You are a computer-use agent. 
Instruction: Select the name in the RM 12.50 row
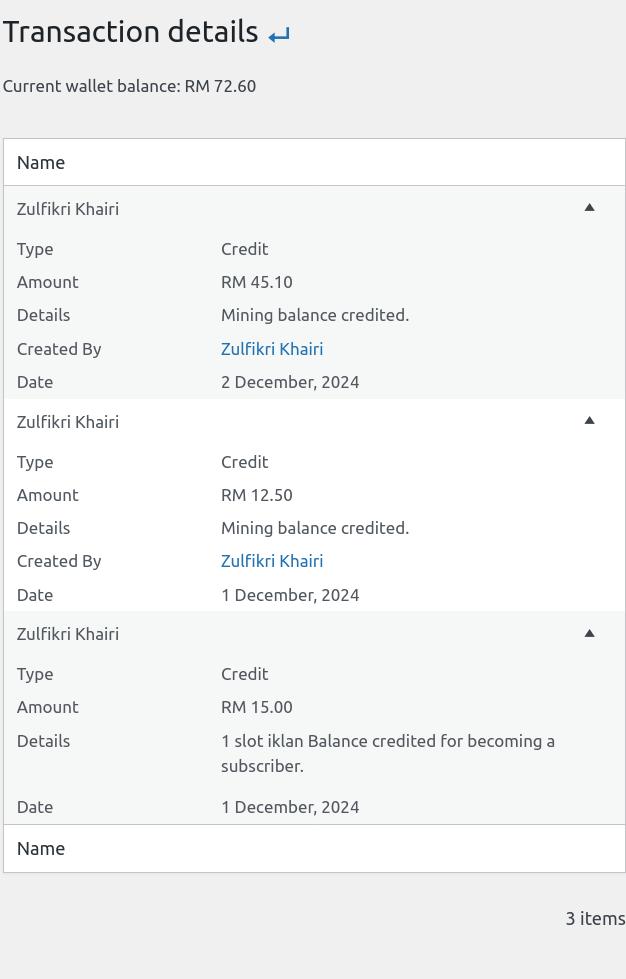[x=68, y=422]
